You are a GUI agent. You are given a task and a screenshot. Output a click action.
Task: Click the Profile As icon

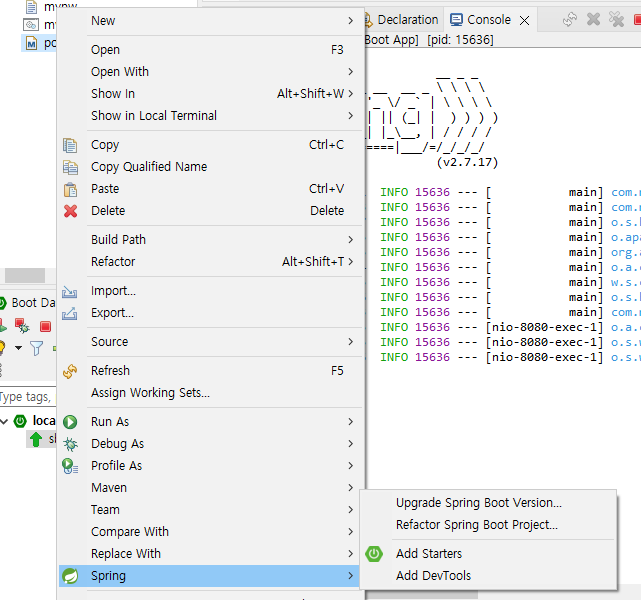point(70,466)
